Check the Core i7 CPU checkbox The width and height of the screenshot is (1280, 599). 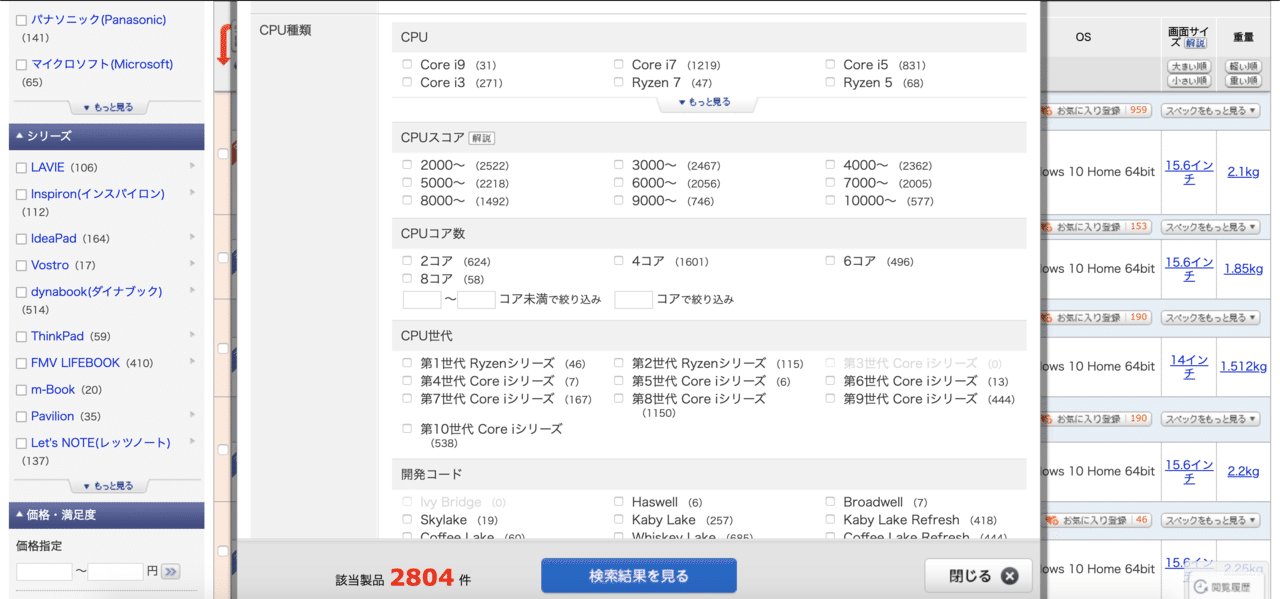618,64
